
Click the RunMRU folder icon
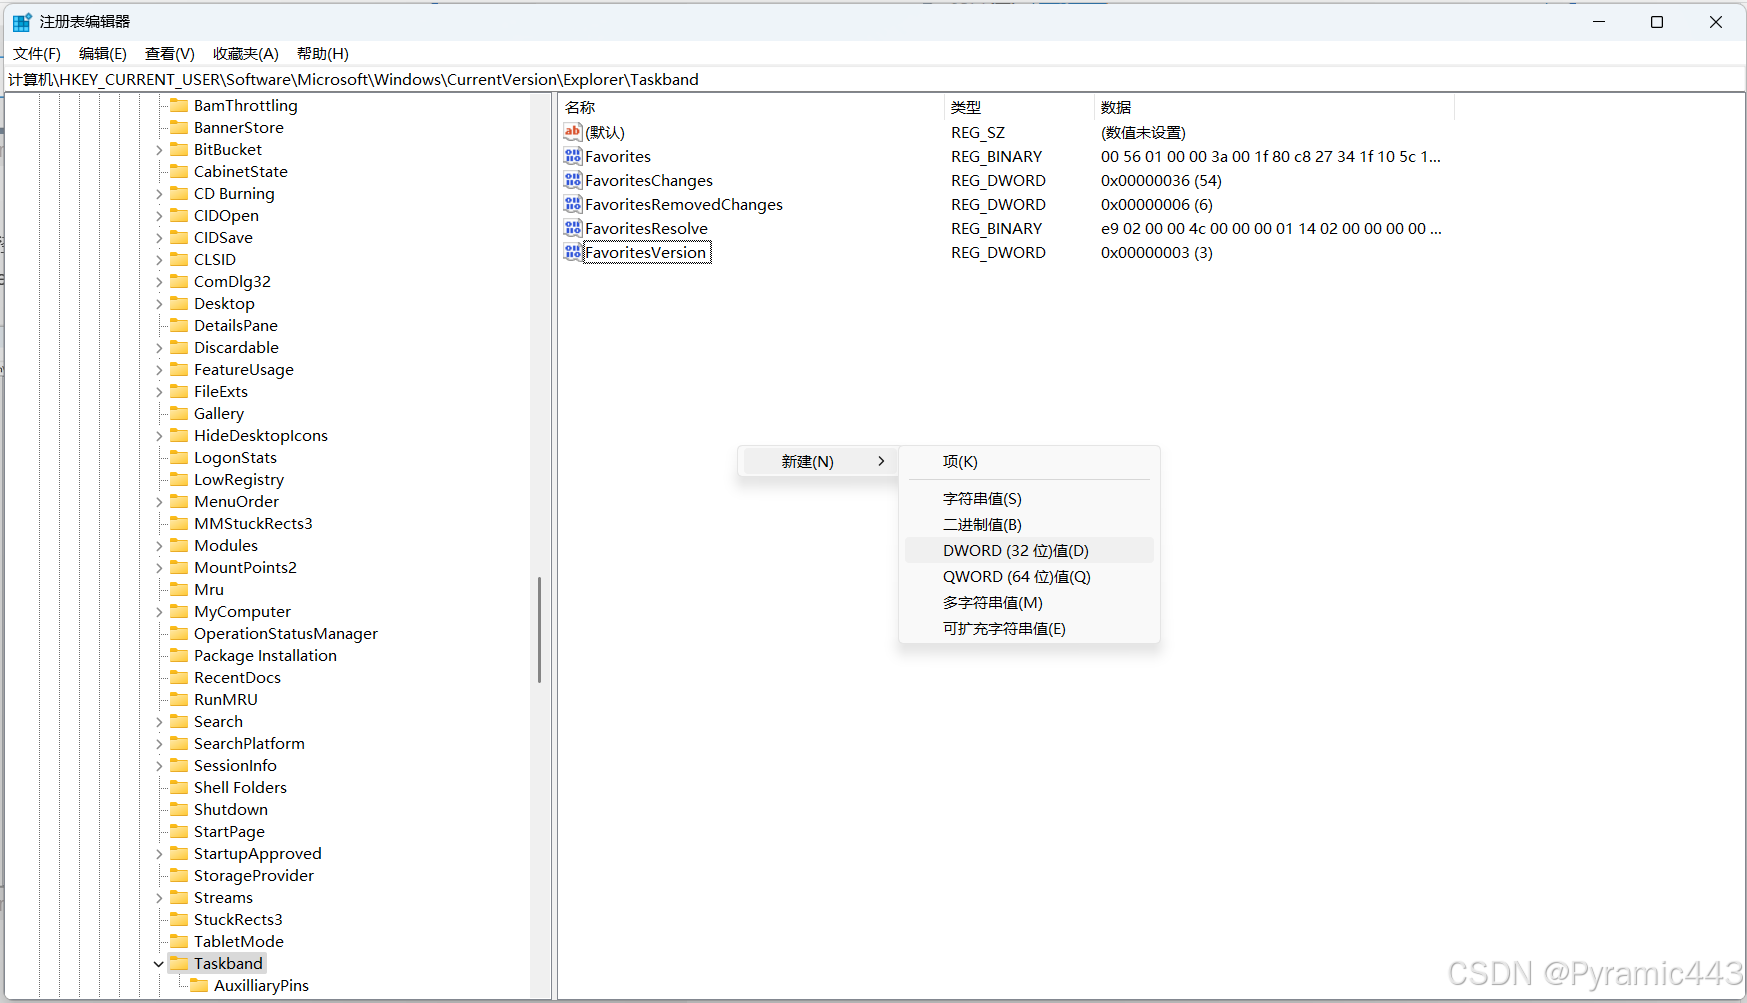coord(179,699)
